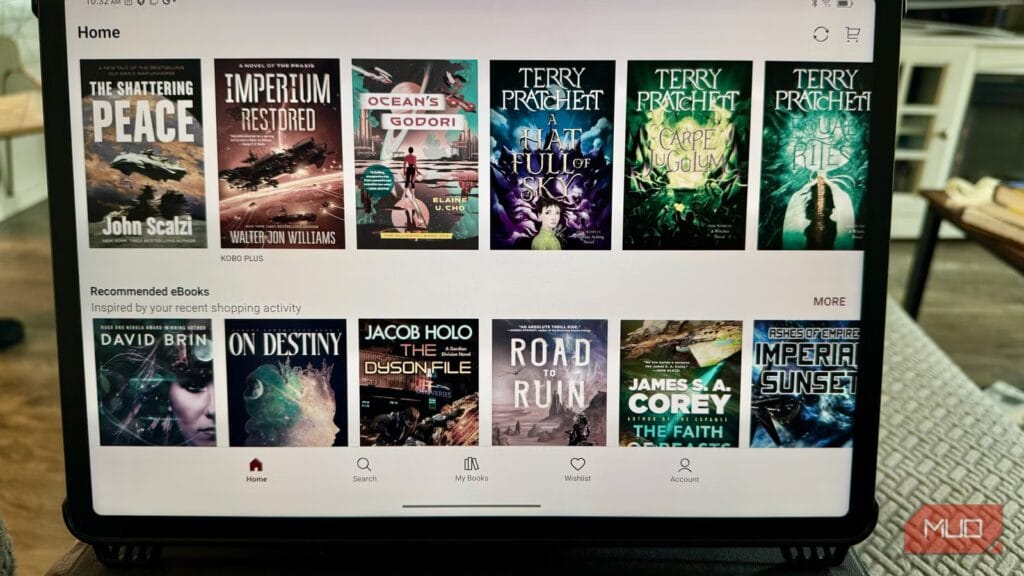
Task: Open The Dyson File book cover
Action: tap(419, 383)
